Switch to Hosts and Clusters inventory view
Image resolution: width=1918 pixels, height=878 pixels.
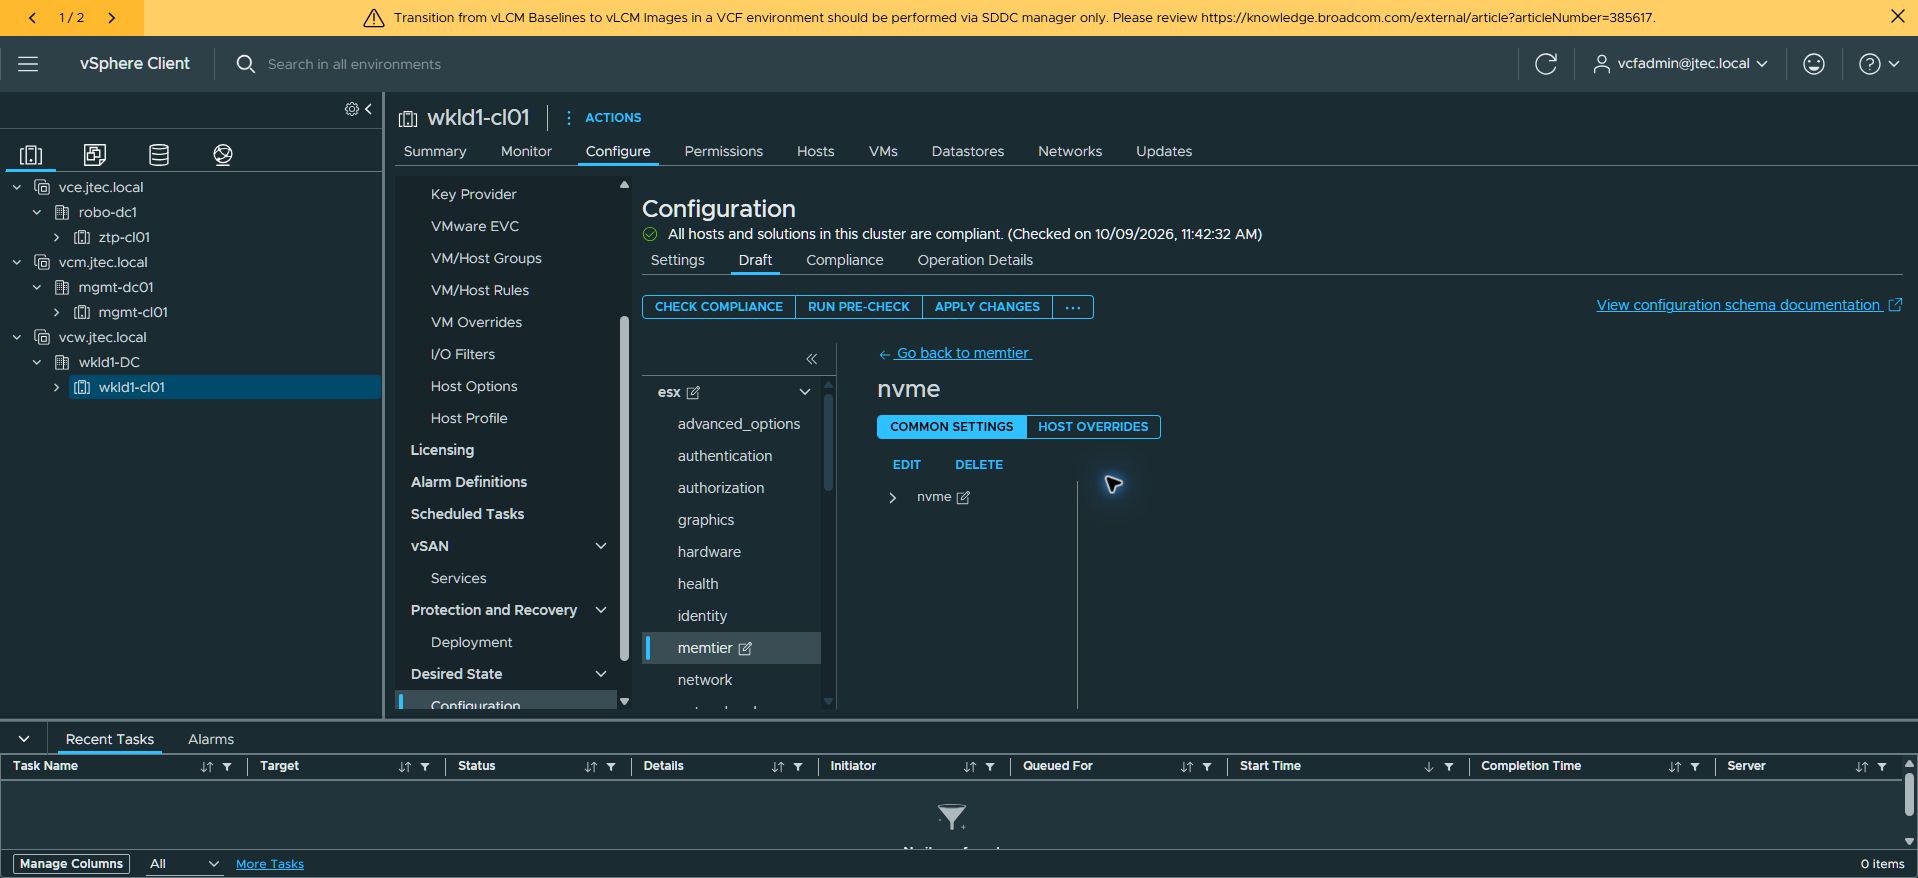tap(31, 154)
